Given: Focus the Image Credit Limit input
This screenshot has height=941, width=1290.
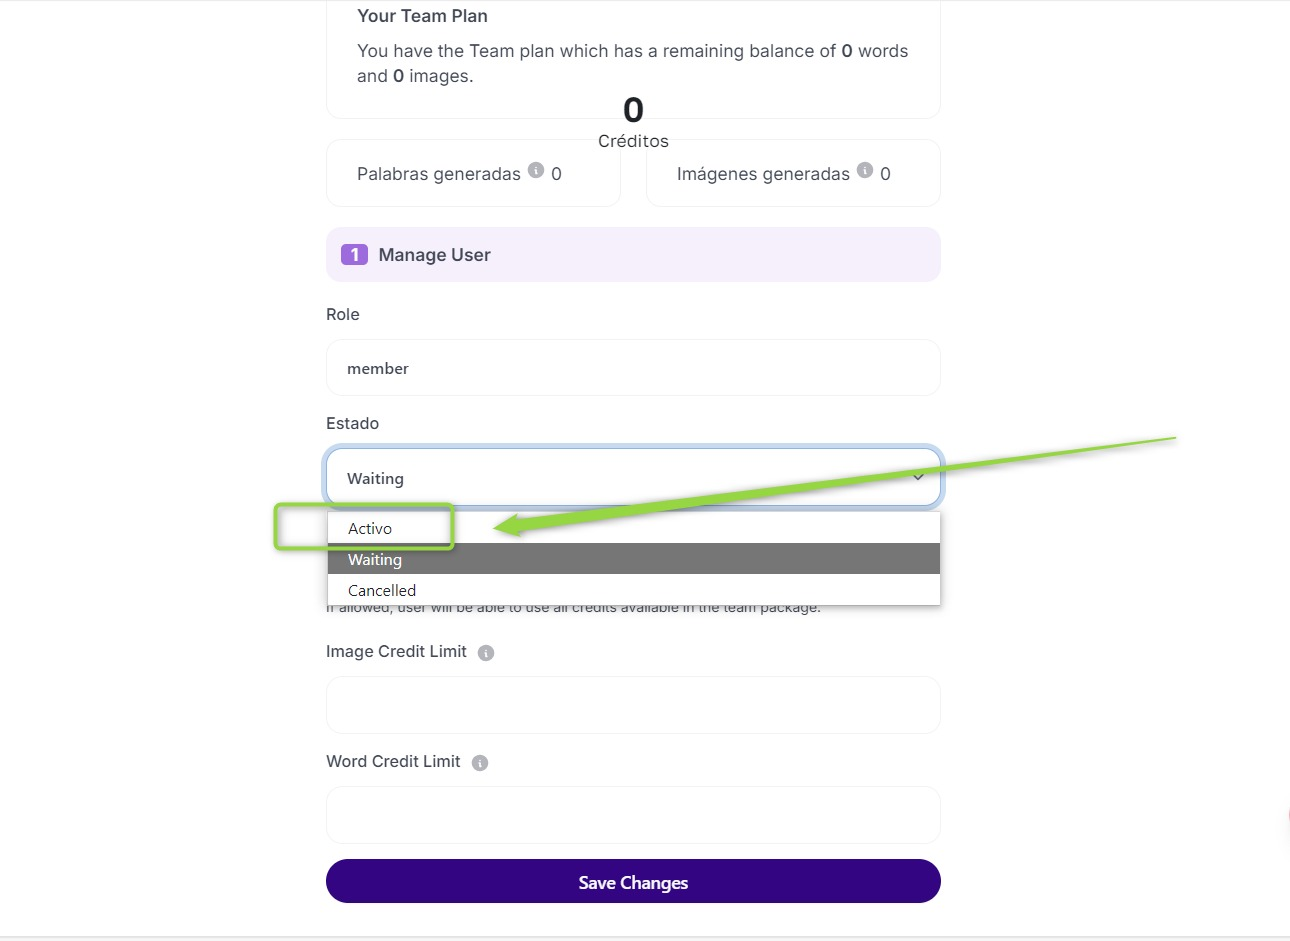Looking at the screenshot, I should click(x=633, y=705).
